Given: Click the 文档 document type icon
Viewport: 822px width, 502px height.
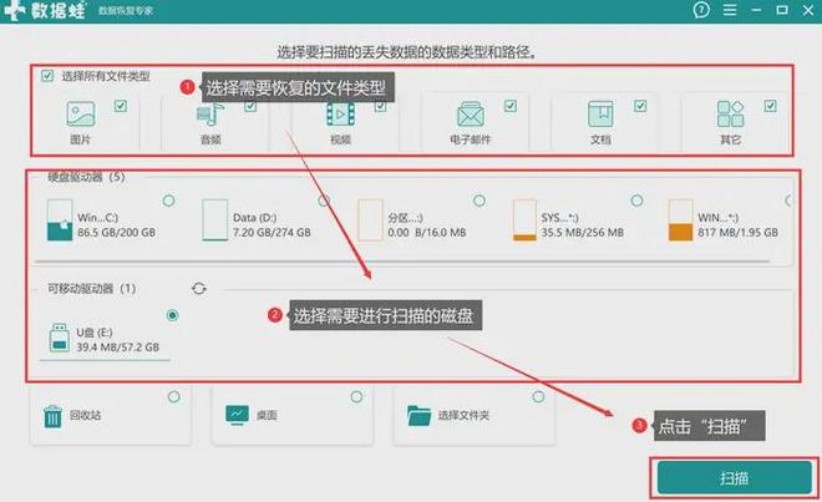Looking at the screenshot, I should pos(600,114).
